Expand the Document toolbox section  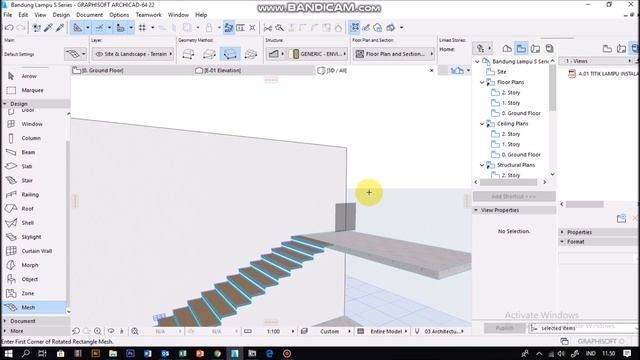coord(22,321)
